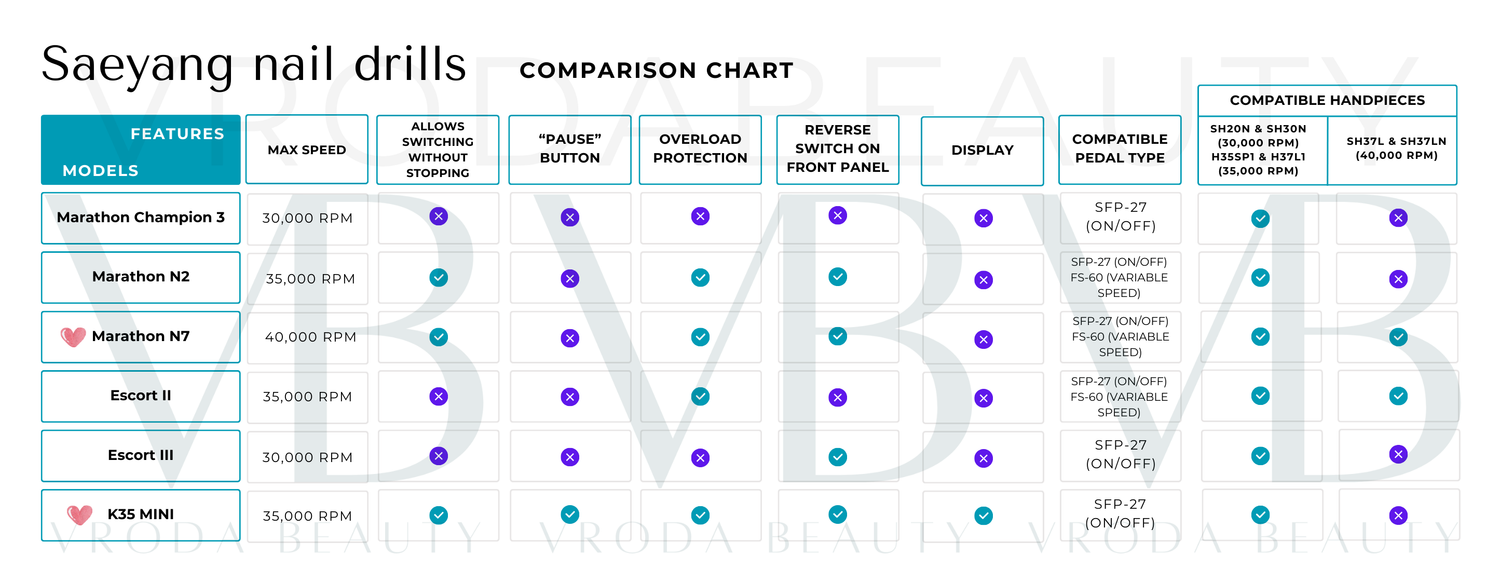Select the Marathon Champion 3 model label

pyautogui.click(x=141, y=217)
